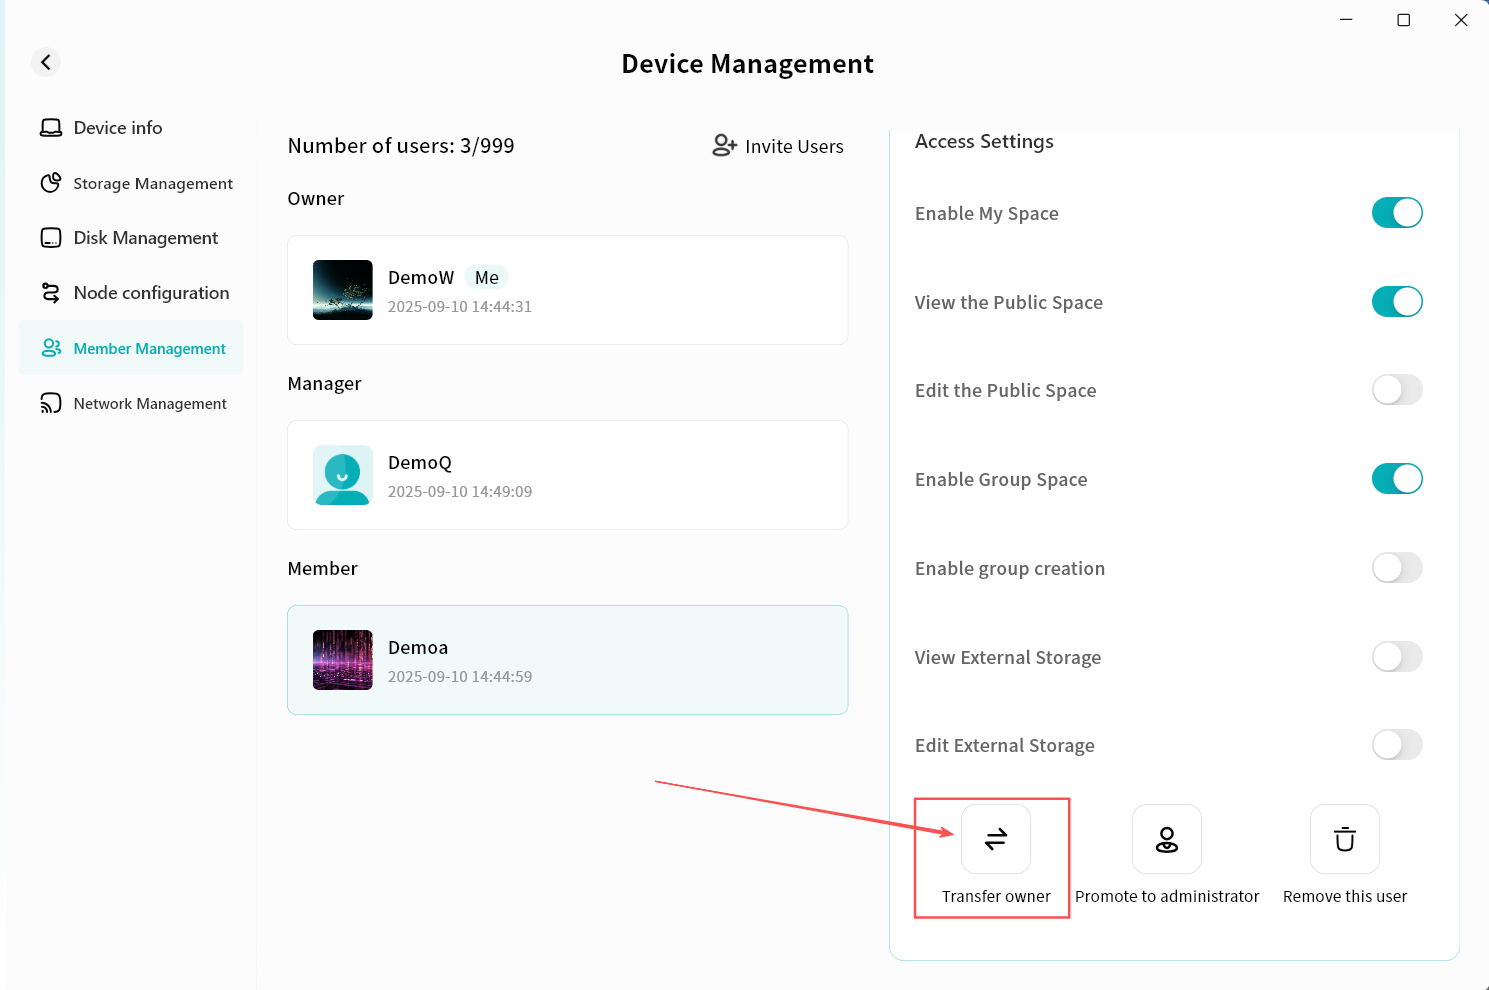Select the Member Management tab
This screenshot has height=990, width=1489.
click(149, 348)
